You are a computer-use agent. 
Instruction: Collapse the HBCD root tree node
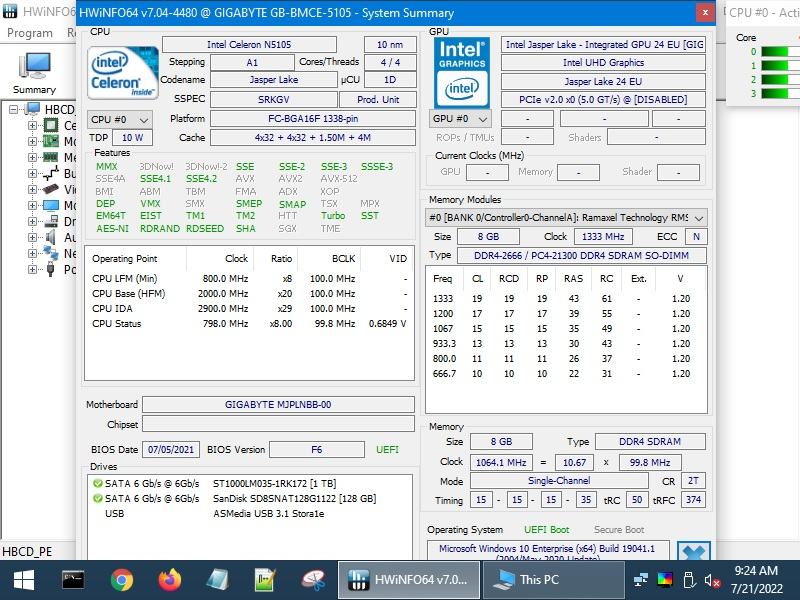(x=14, y=109)
